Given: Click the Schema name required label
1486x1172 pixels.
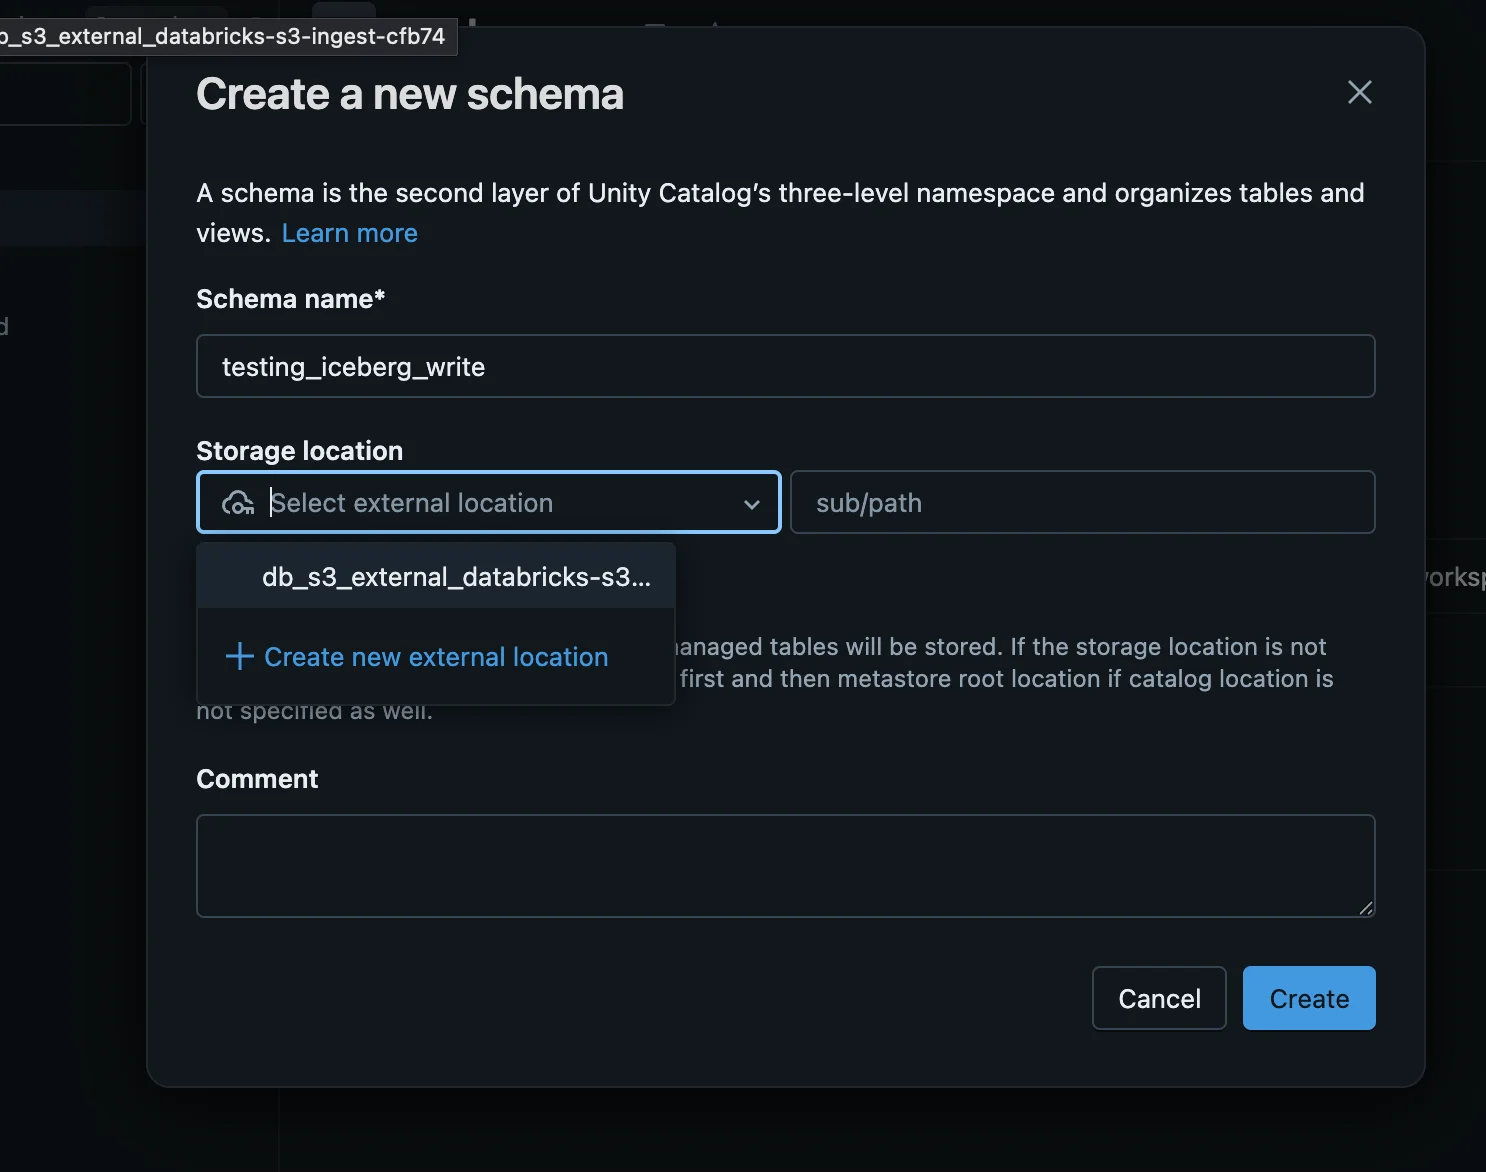Looking at the screenshot, I should coord(291,298).
